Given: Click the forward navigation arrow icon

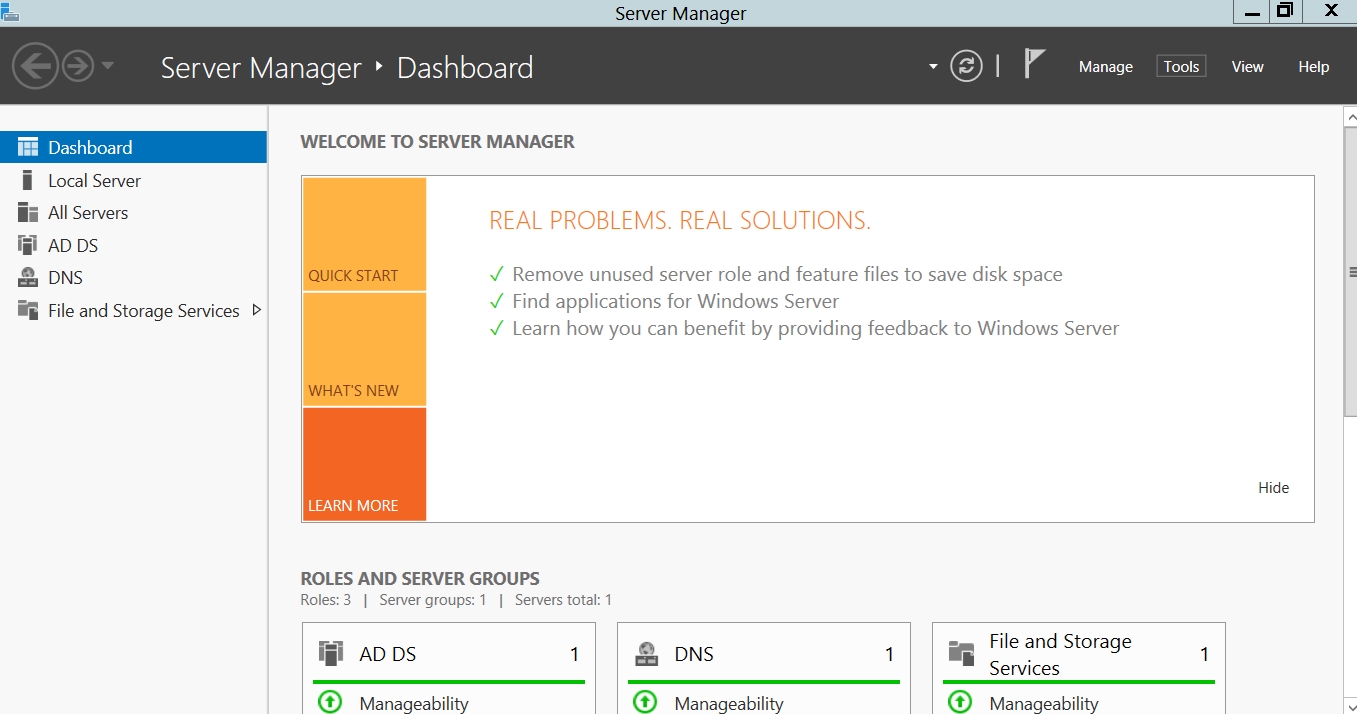Looking at the screenshot, I should [78, 67].
